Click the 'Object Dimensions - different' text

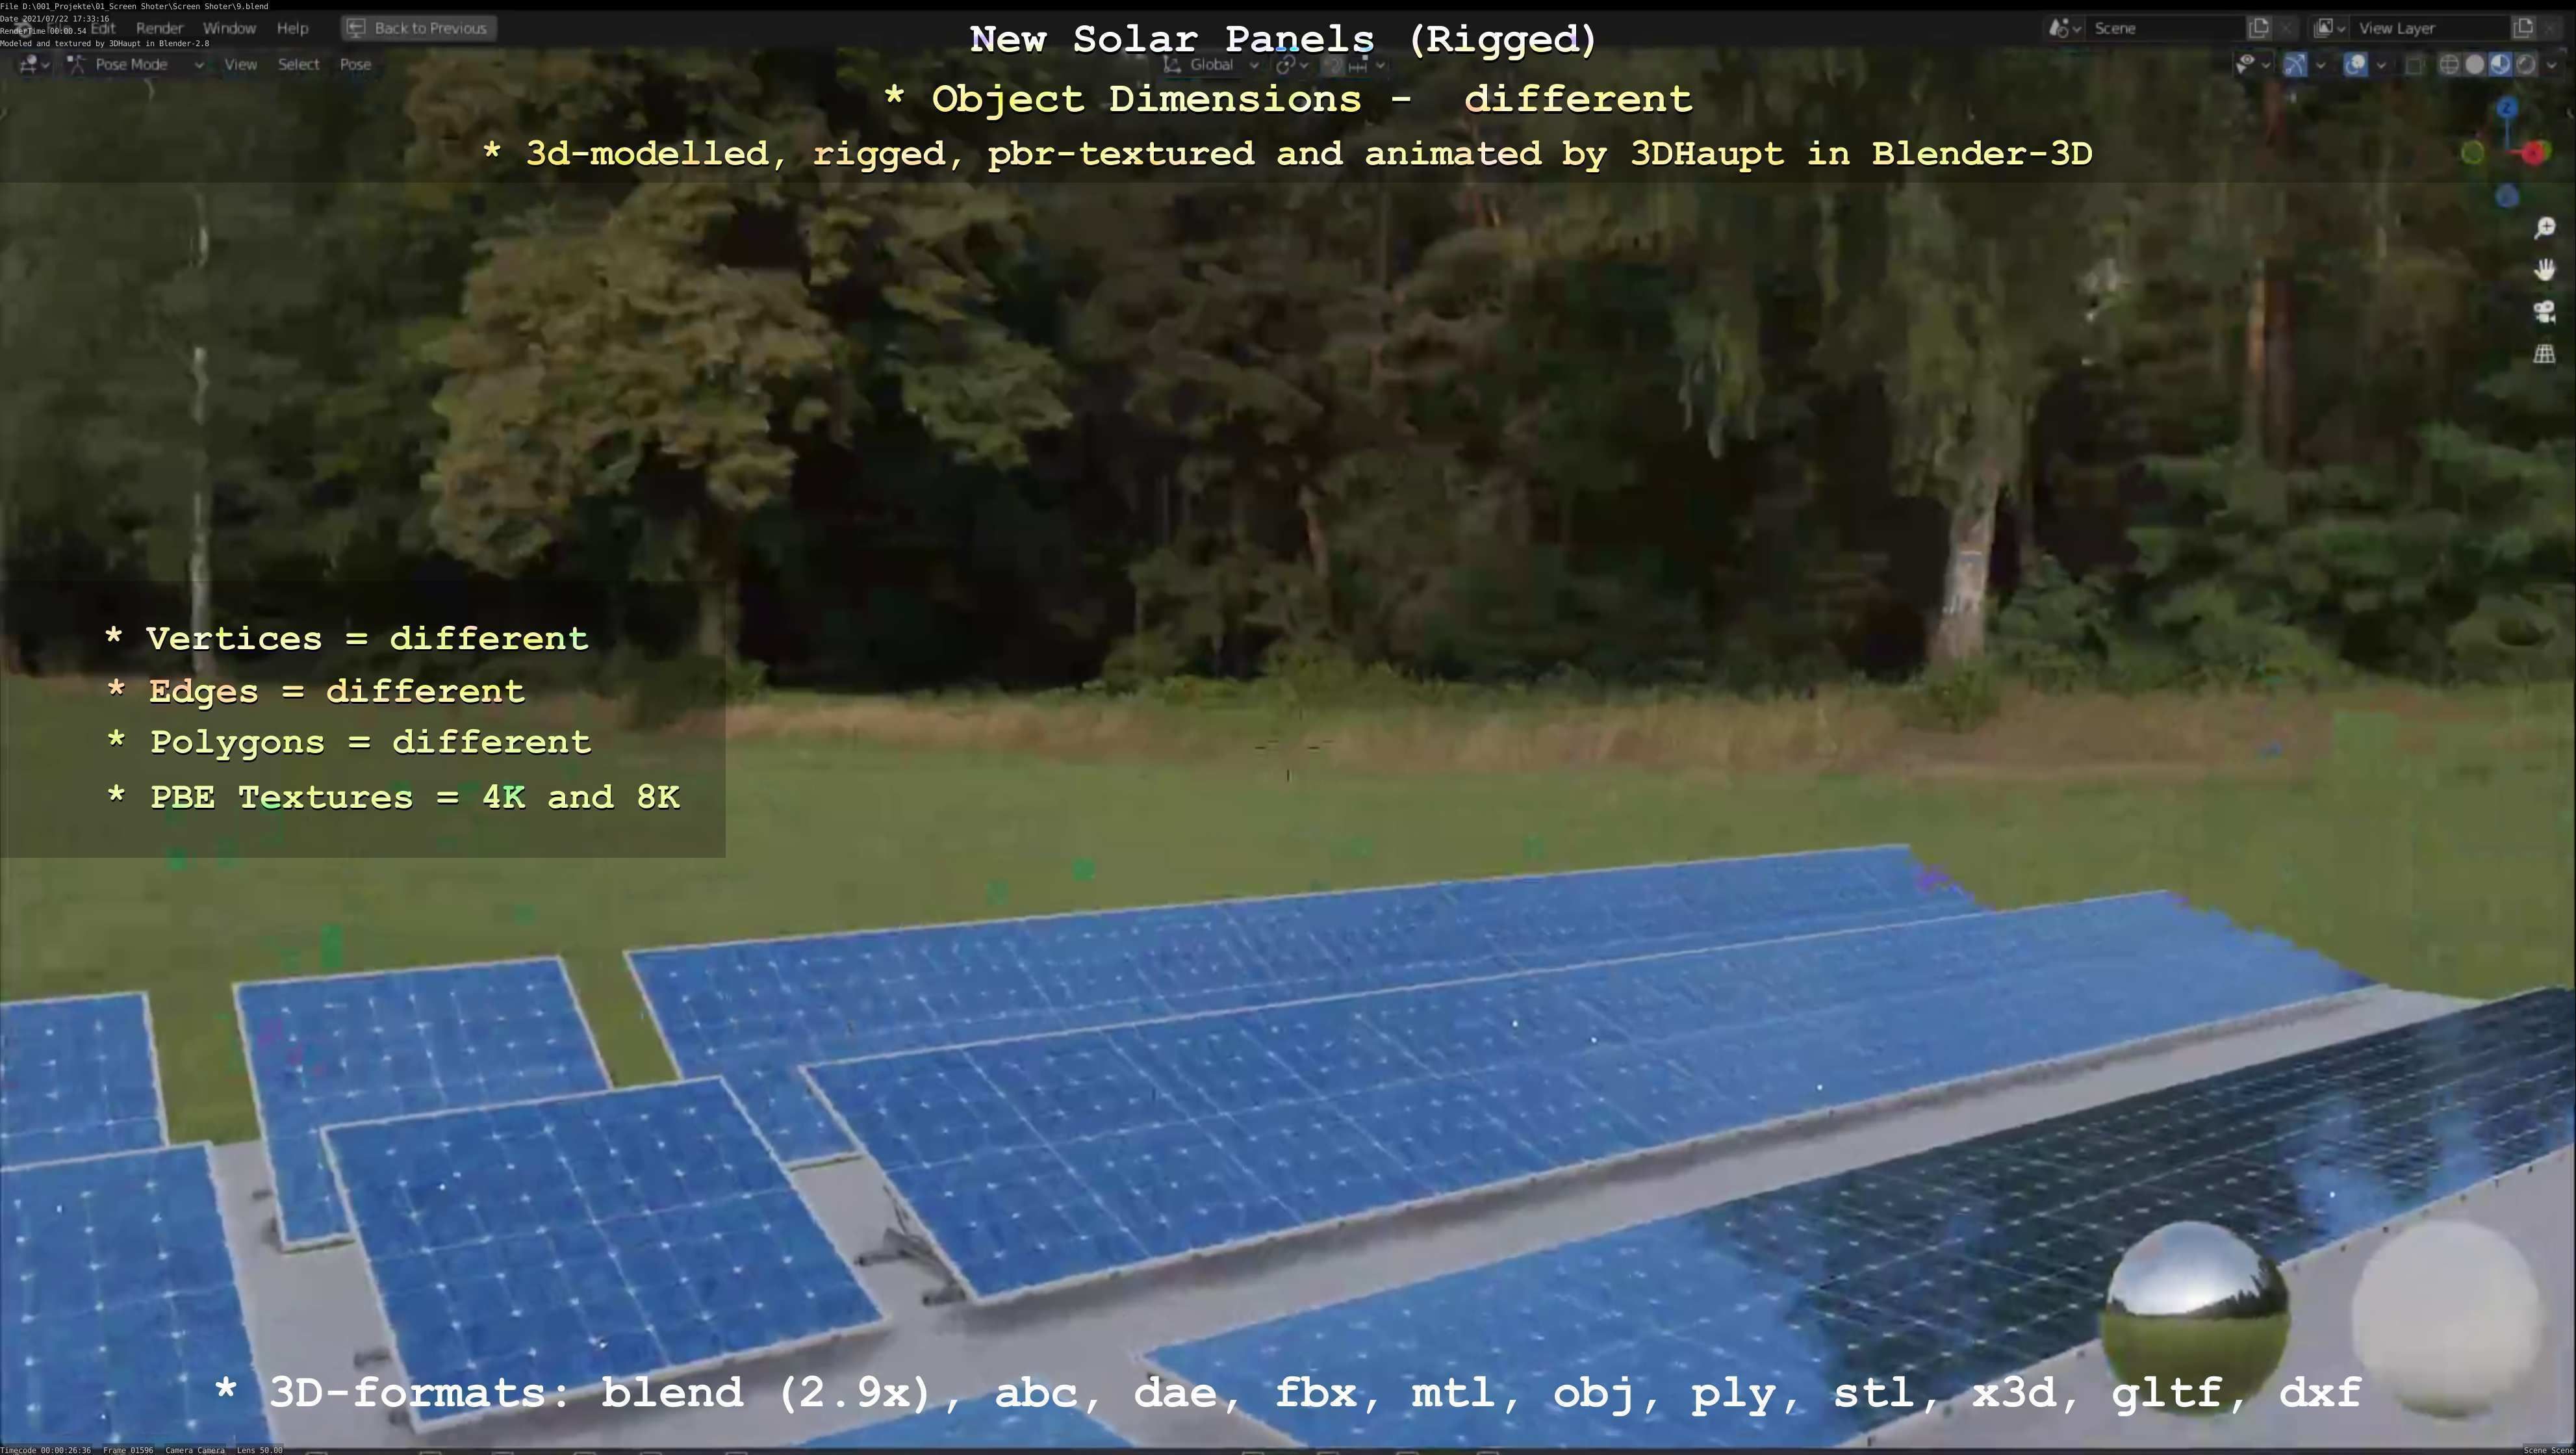(1289, 99)
